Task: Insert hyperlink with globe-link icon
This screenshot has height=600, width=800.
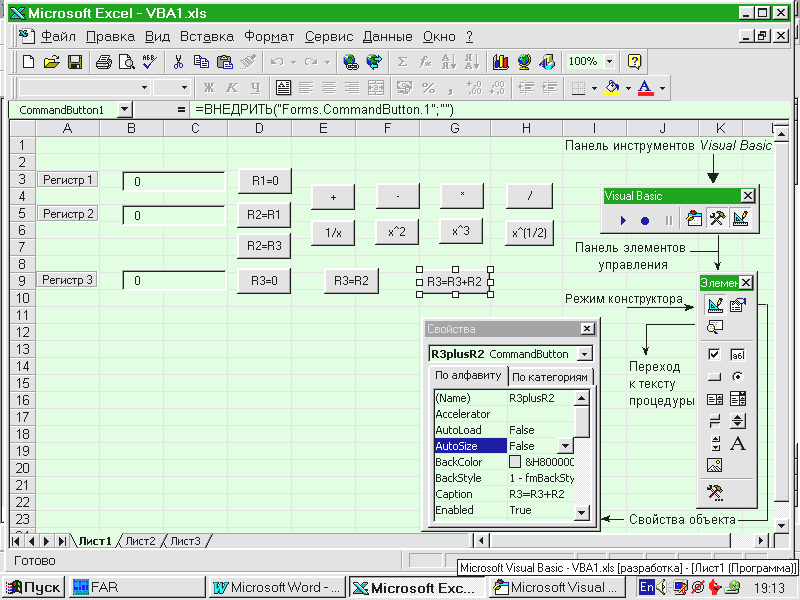Action: [351, 62]
